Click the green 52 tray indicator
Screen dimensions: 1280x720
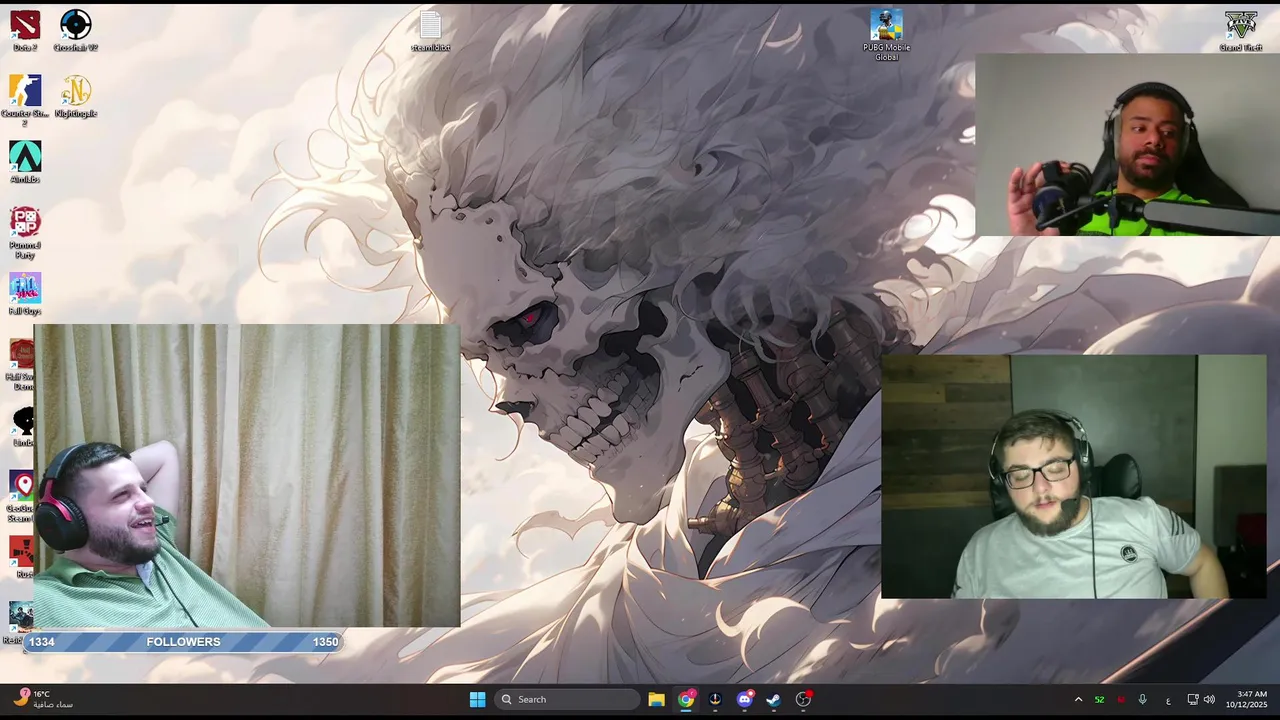coord(1099,699)
